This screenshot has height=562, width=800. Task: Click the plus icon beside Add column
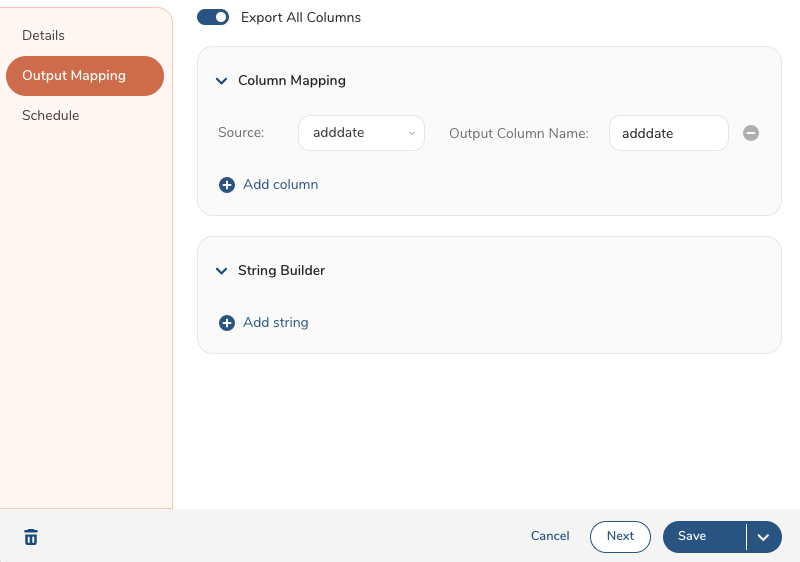point(227,185)
